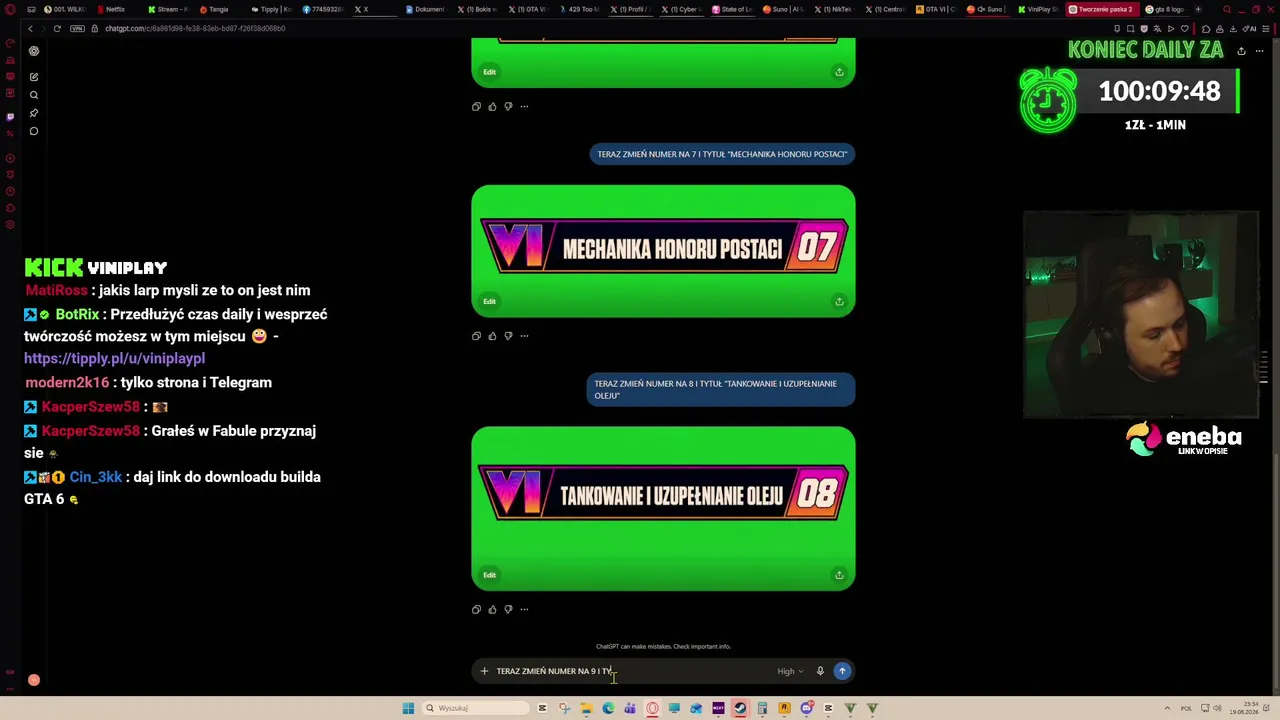Screen dimensions: 1280x720
Task: Open more options under the 07 image
Action: [x=524, y=336]
